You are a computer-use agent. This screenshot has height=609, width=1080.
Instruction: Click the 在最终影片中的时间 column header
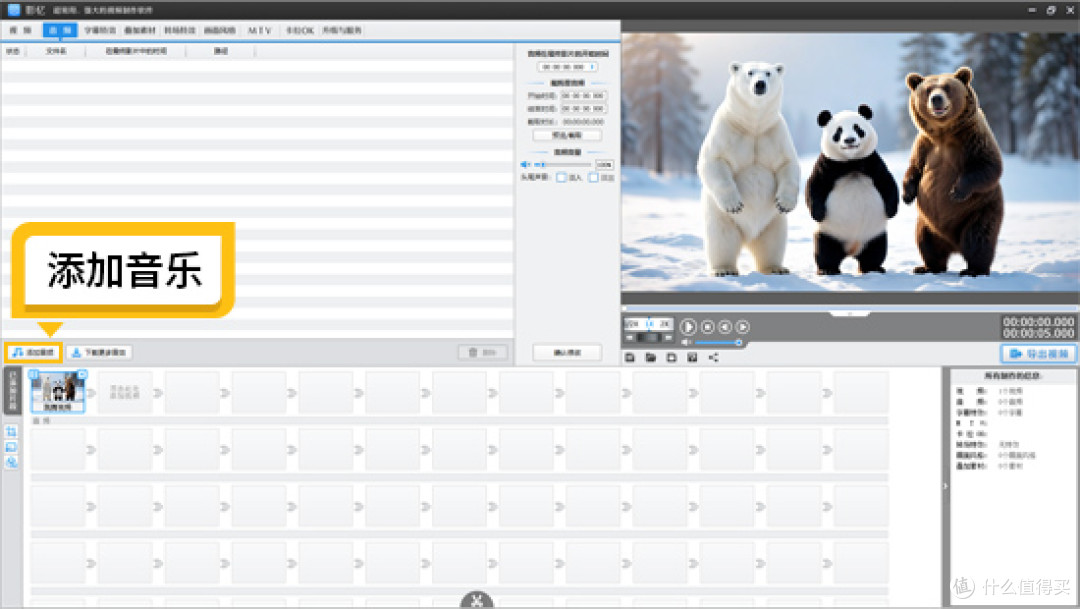(x=136, y=51)
